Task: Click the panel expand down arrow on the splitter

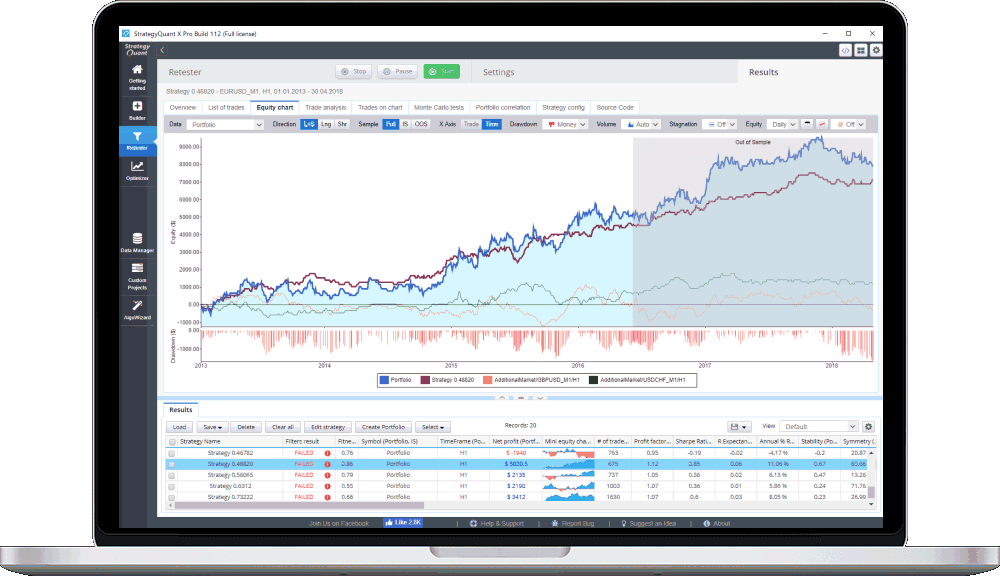Action: 540,397
